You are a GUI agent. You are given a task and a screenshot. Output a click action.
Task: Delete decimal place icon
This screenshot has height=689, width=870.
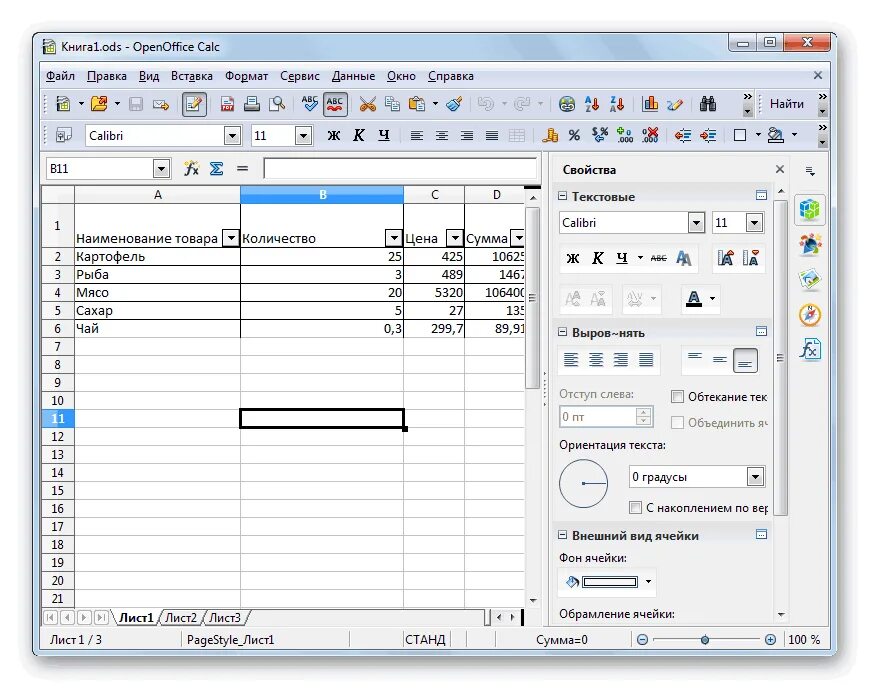pos(650,135)
